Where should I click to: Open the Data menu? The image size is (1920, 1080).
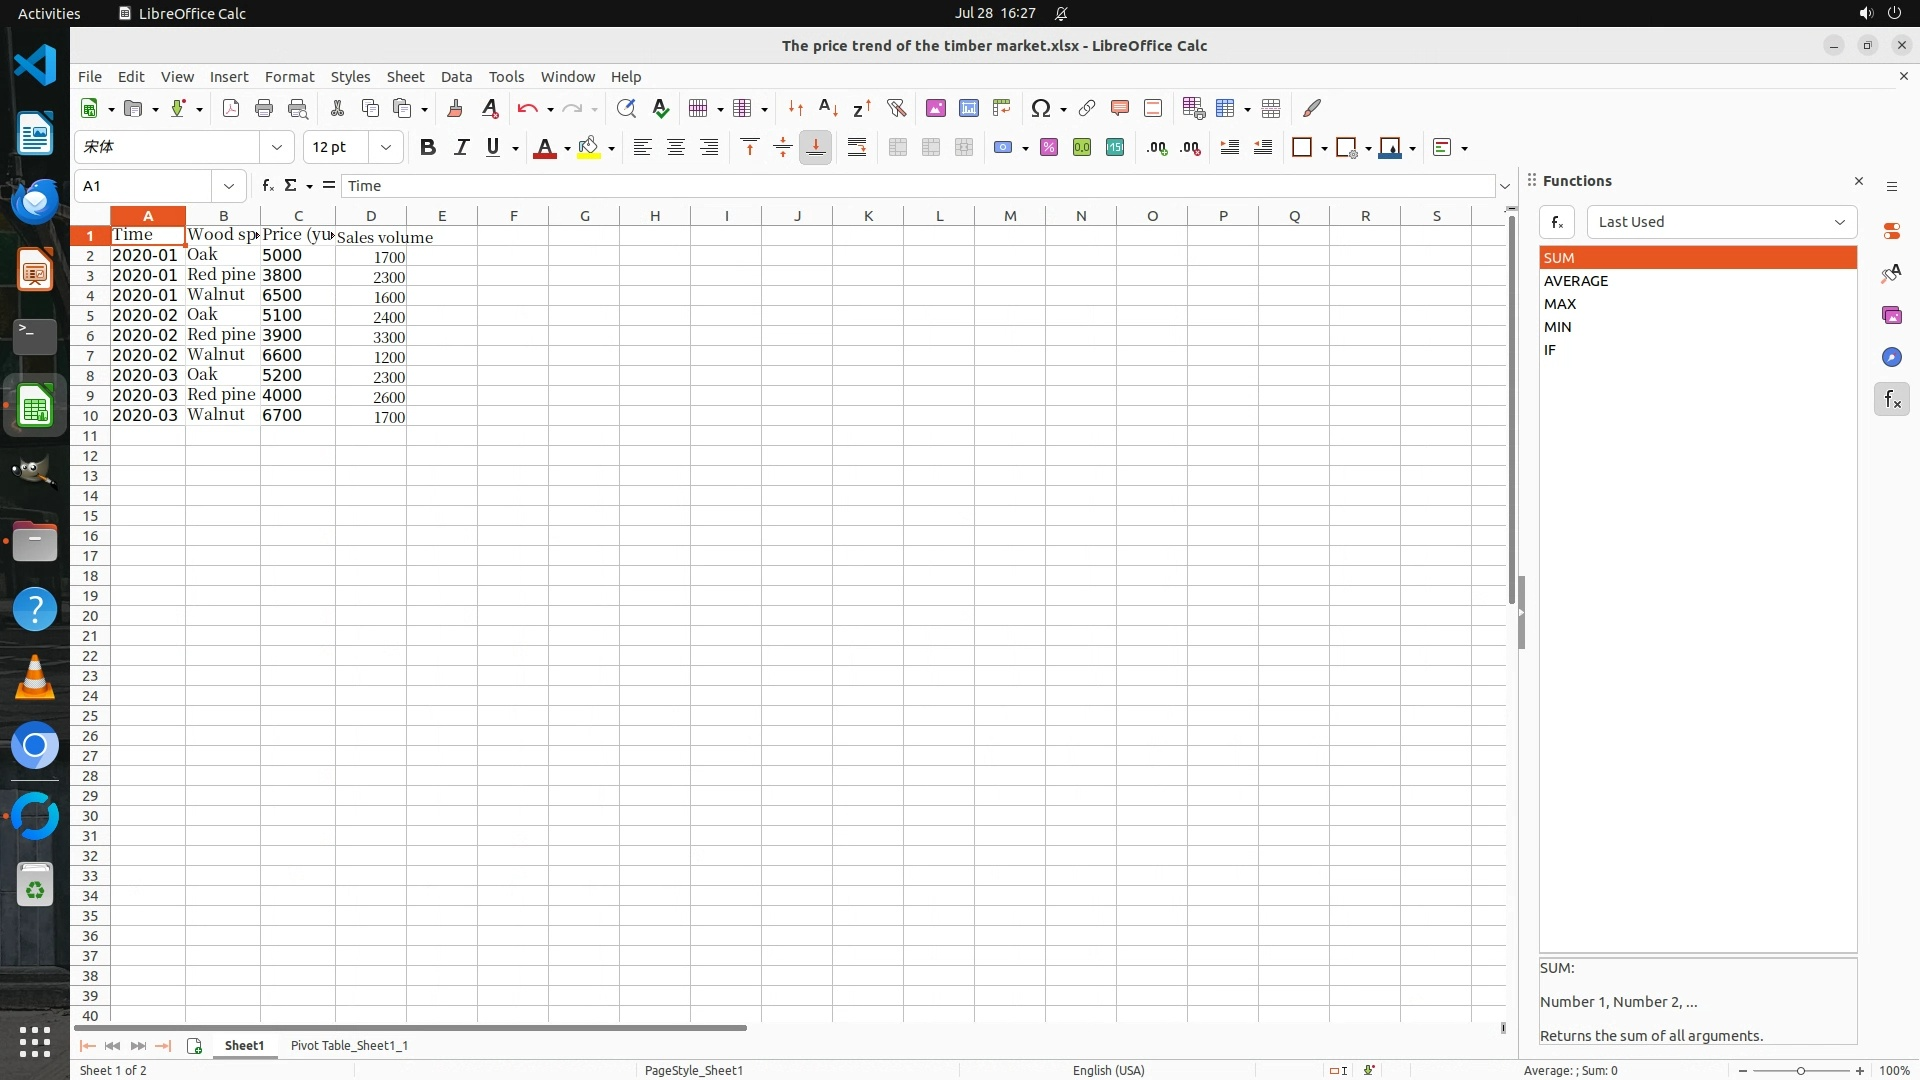(456, 77)
